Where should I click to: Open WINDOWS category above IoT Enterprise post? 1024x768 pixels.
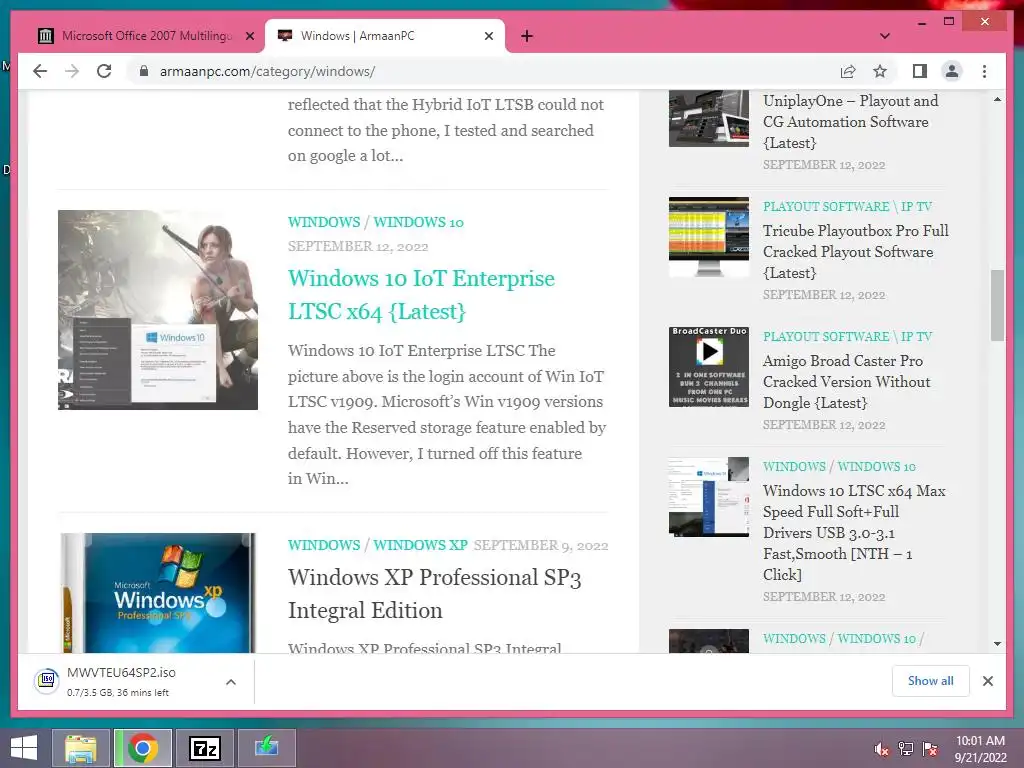click(324, 222)
